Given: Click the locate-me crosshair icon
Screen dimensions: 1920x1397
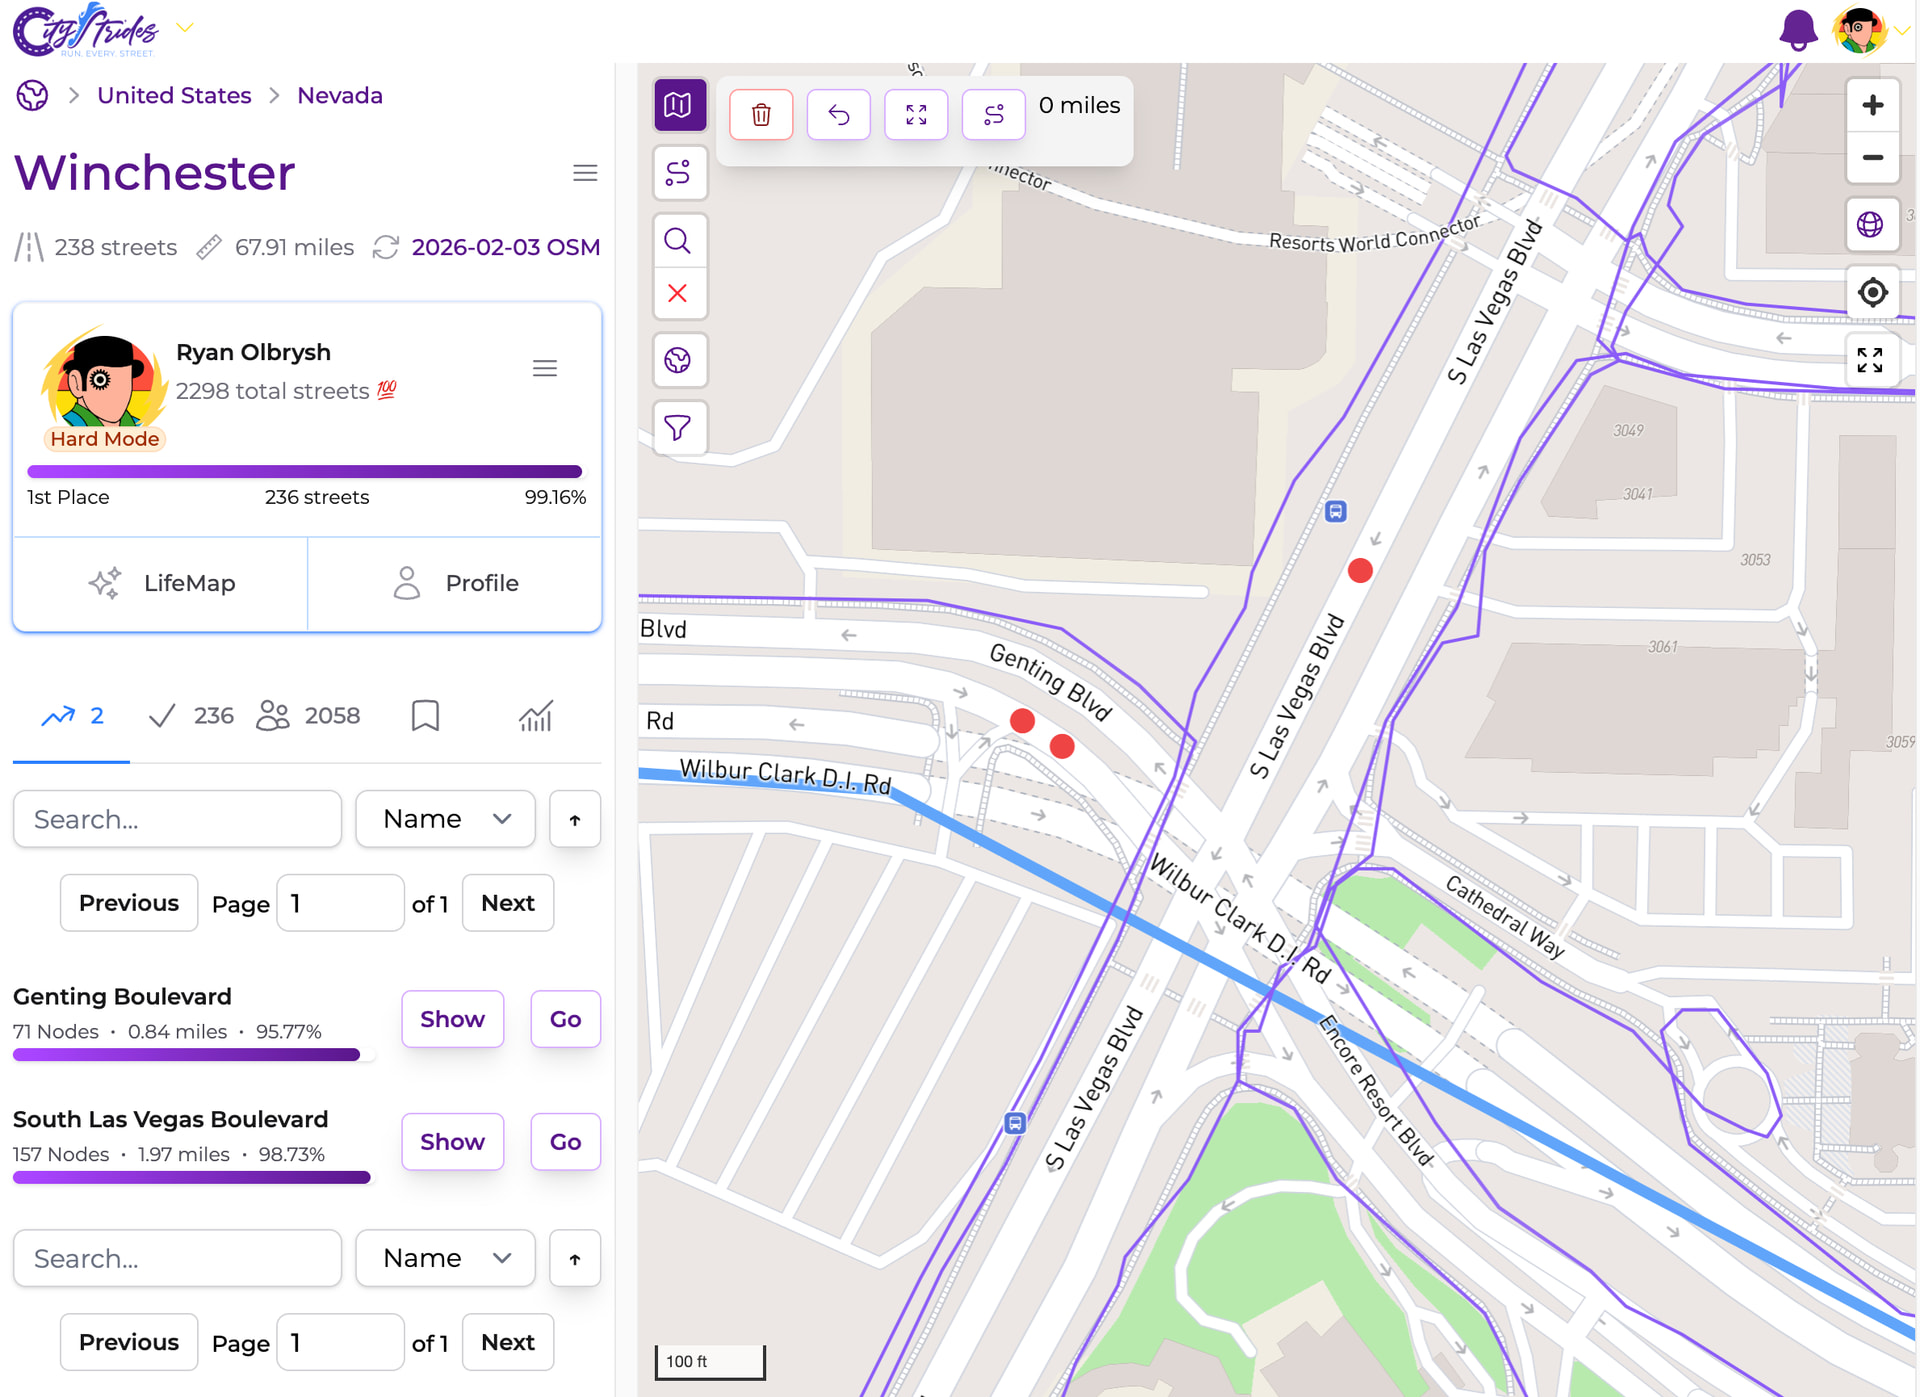Looking at the screenshot, I should click(1872, 292).
